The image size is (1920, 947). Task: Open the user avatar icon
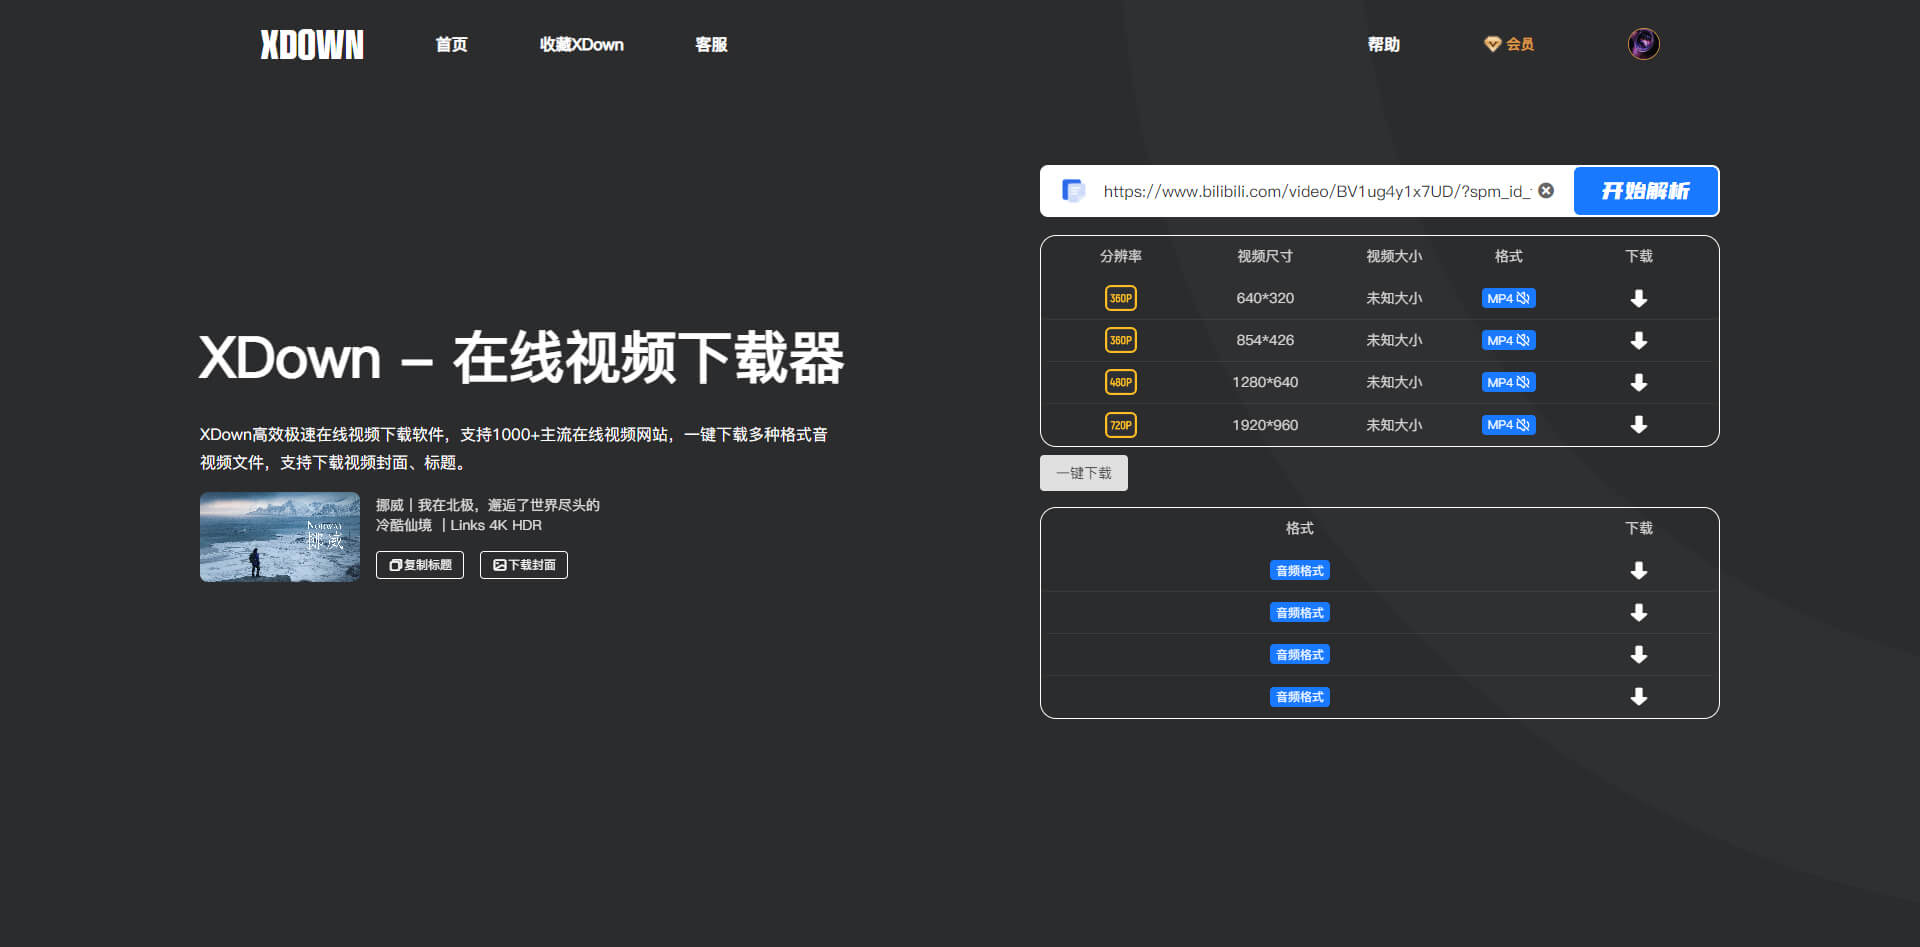[x=1643, y=44]
